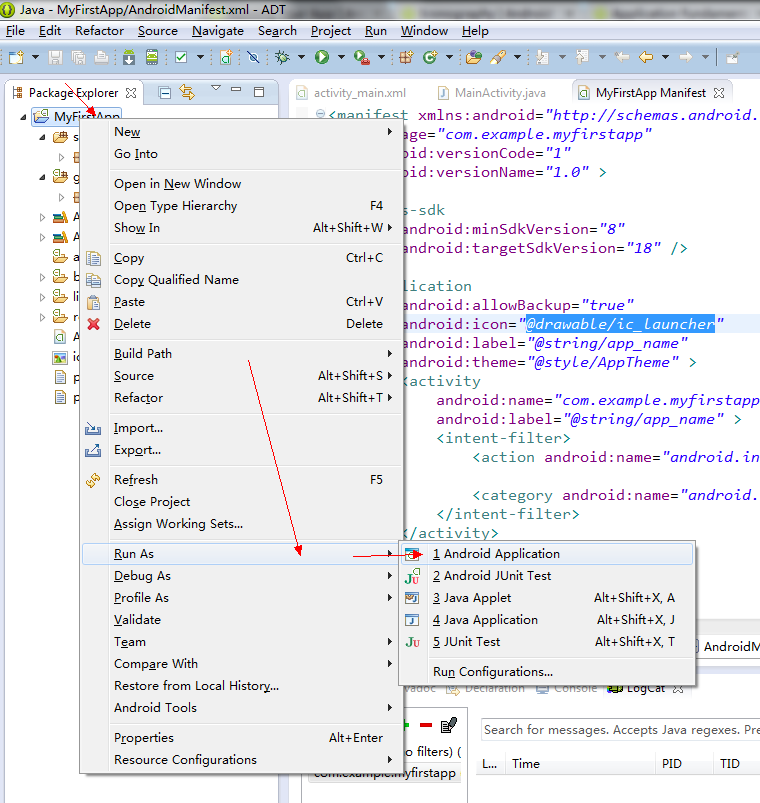This screenshot has width=760, height=803.
Task: Open the File menu
Action: click(15, 31)
